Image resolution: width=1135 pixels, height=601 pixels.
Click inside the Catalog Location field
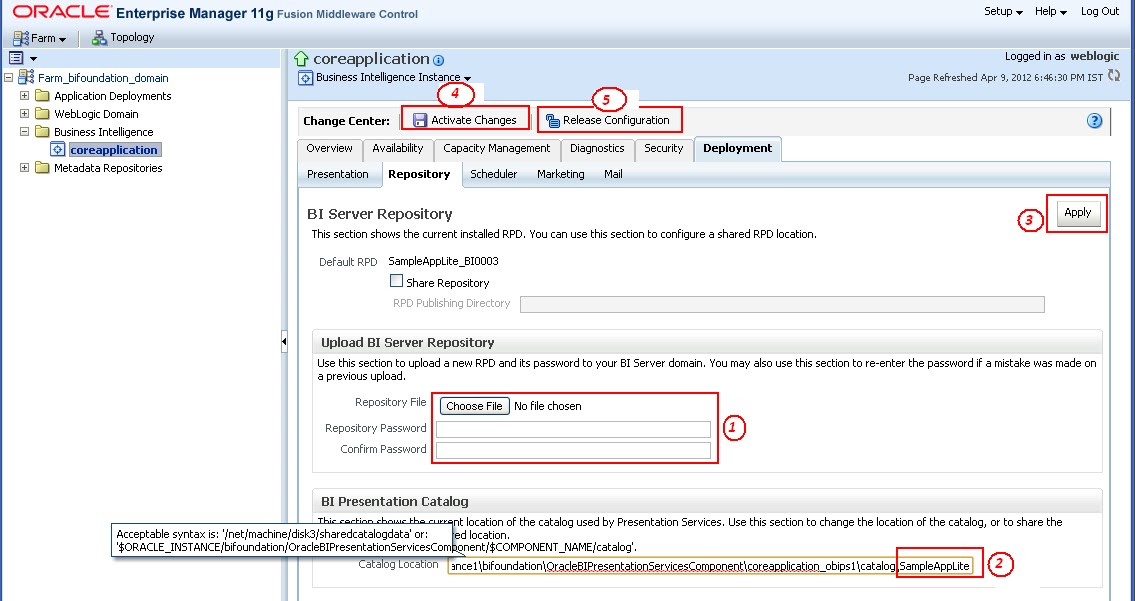tap(700, 565)
